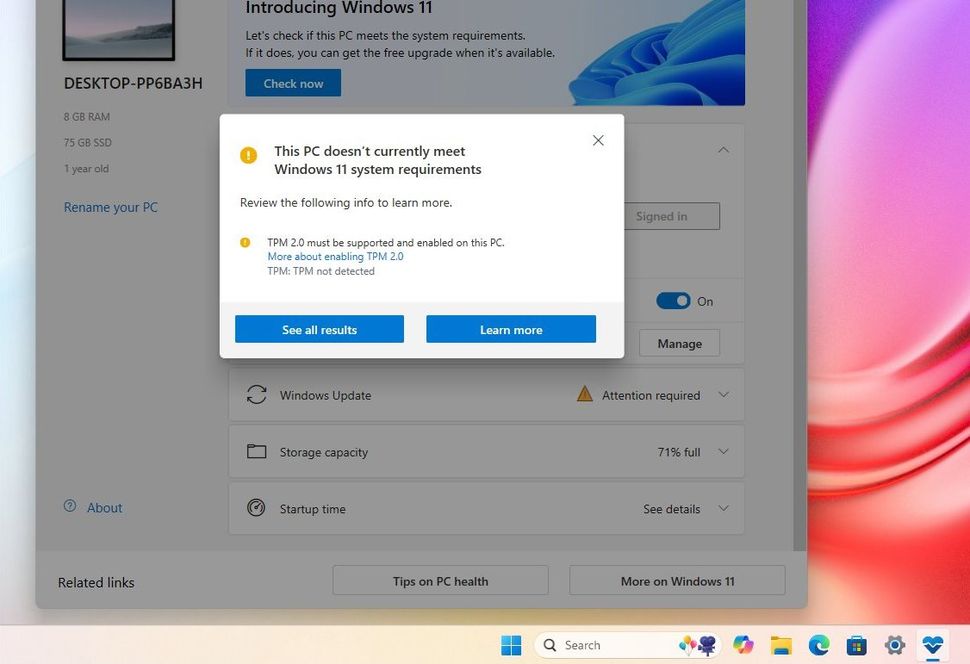Image resolution: width=970 pixels, height=664 pixels.
Task: Click the Storage capacity folder icon
Action: click(257, 451)
